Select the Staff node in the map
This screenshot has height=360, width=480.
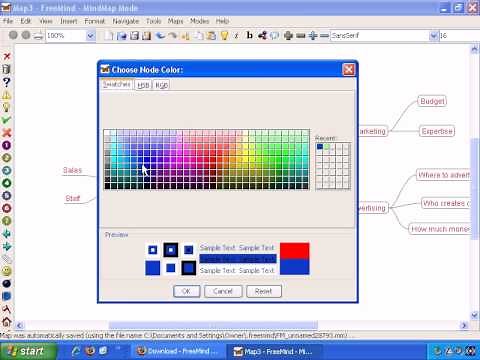point(72,198)
